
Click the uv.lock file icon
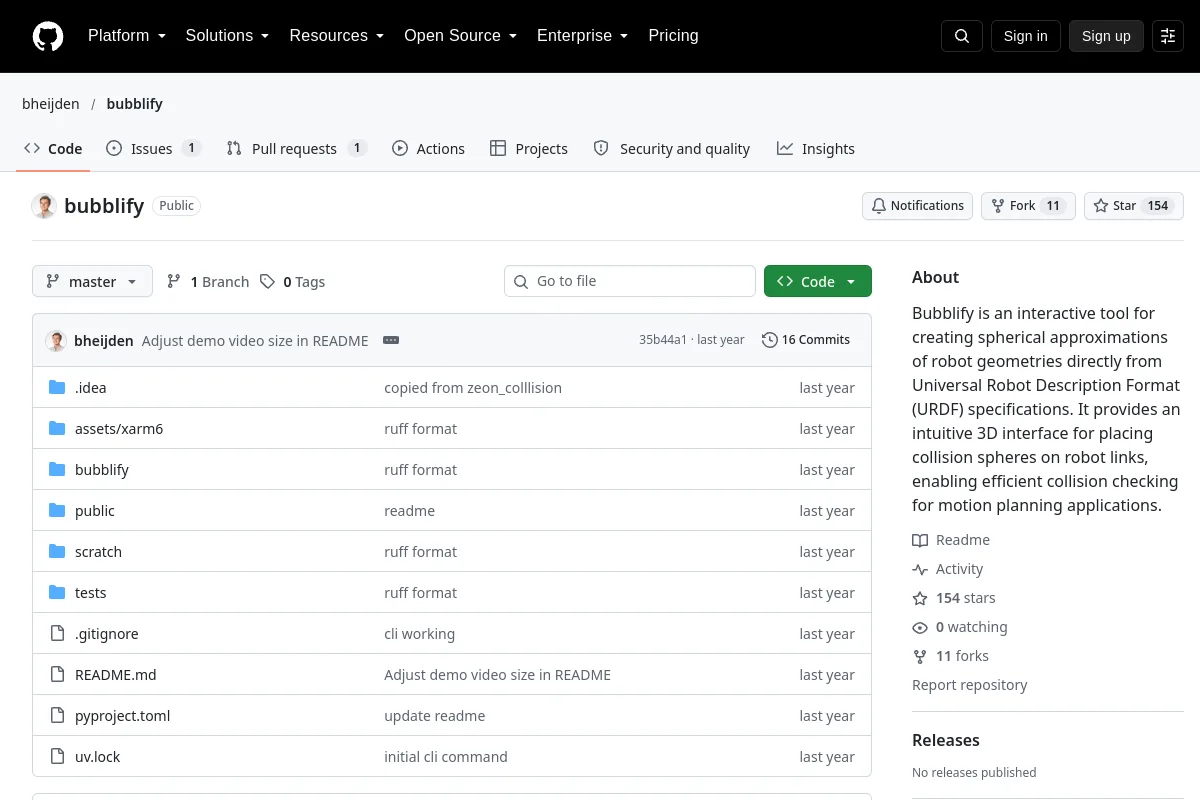click(57, 757)
